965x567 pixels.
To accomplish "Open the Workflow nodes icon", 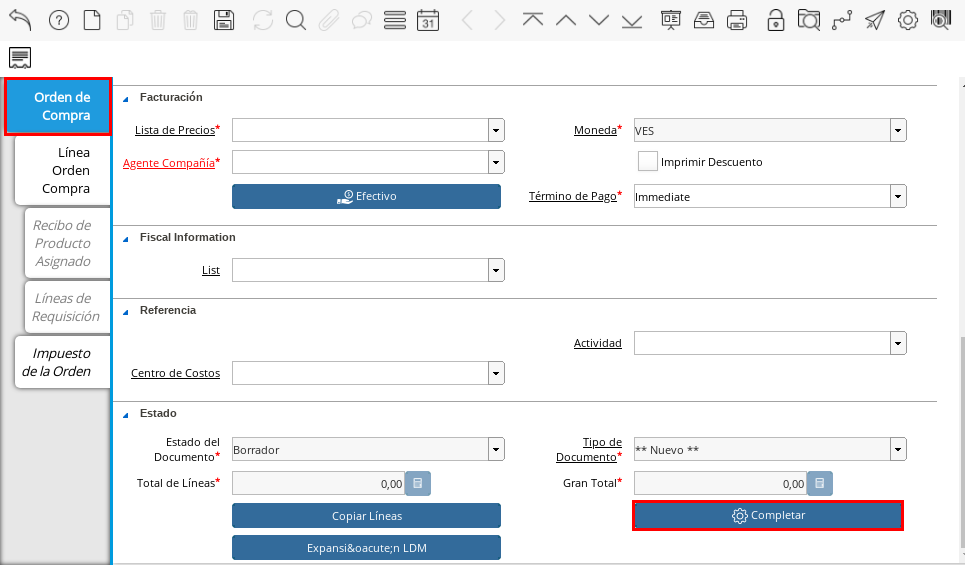I will (842, 20).
